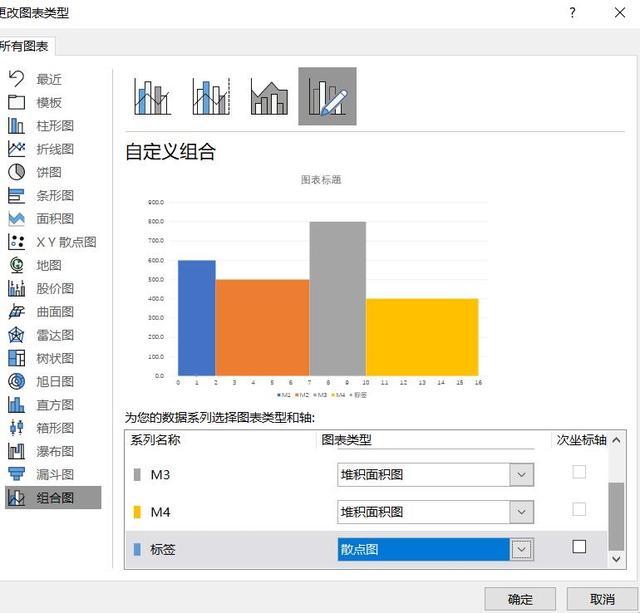
Task: Click the series list scrollbar thumb
Action: 616,516
